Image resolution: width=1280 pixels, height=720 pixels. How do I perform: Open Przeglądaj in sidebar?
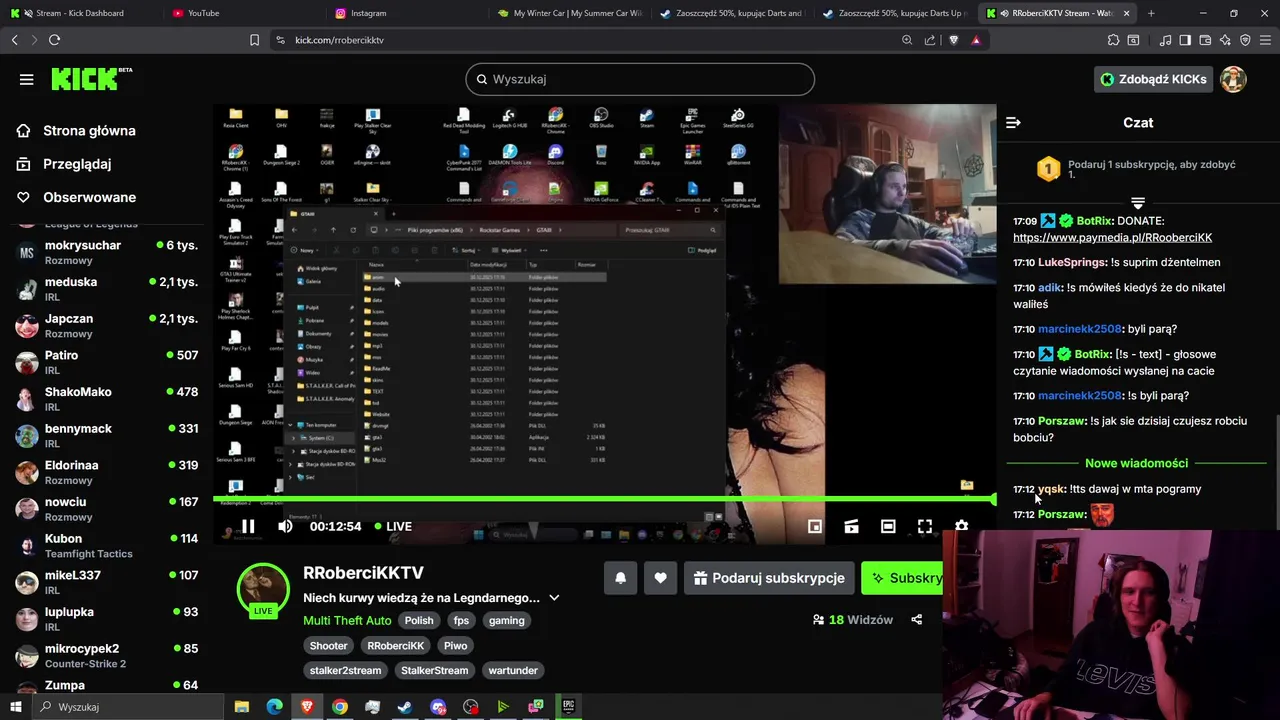(77, 164)
